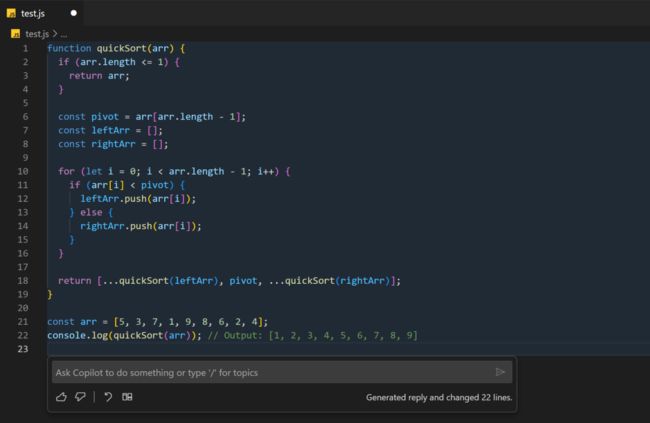Click the '// Output:' comment on line 22
Image resolution: width=650 pixels, height=423 pixels.
313,335
